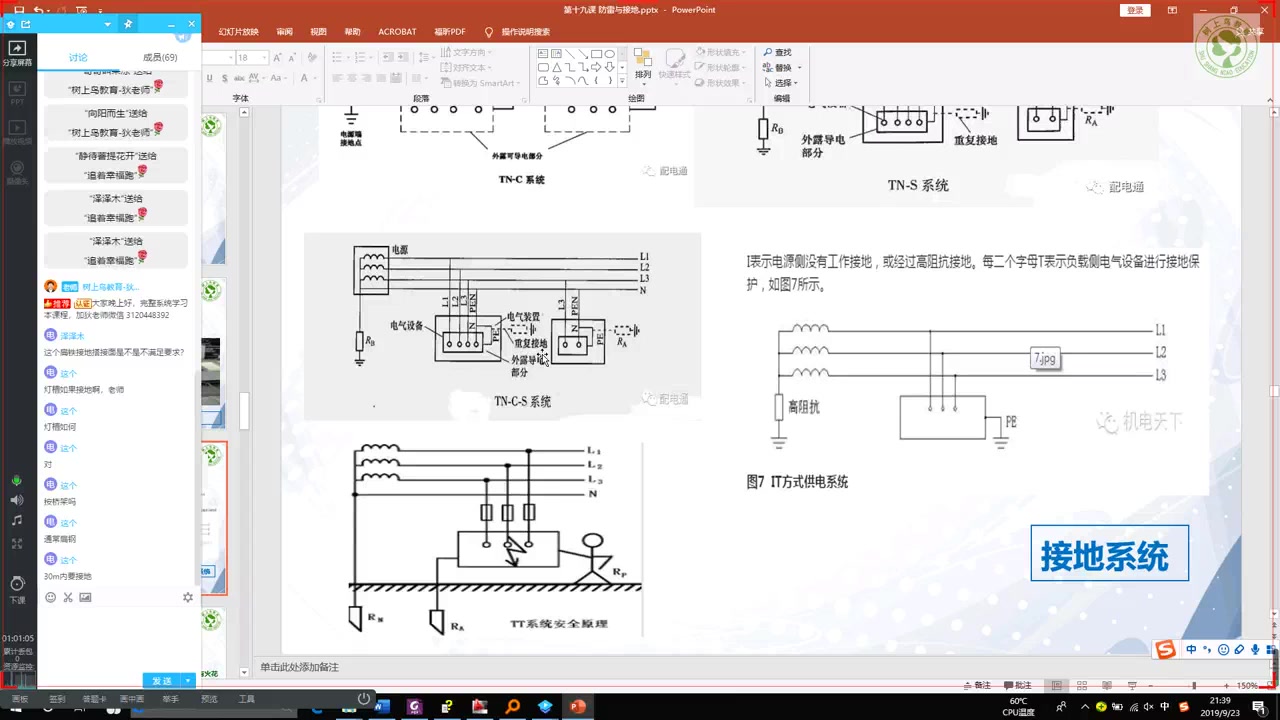The image size is (1280, 720).
Task: Open the 视图 ribbon tab
Action: click(x=319, y=32)
